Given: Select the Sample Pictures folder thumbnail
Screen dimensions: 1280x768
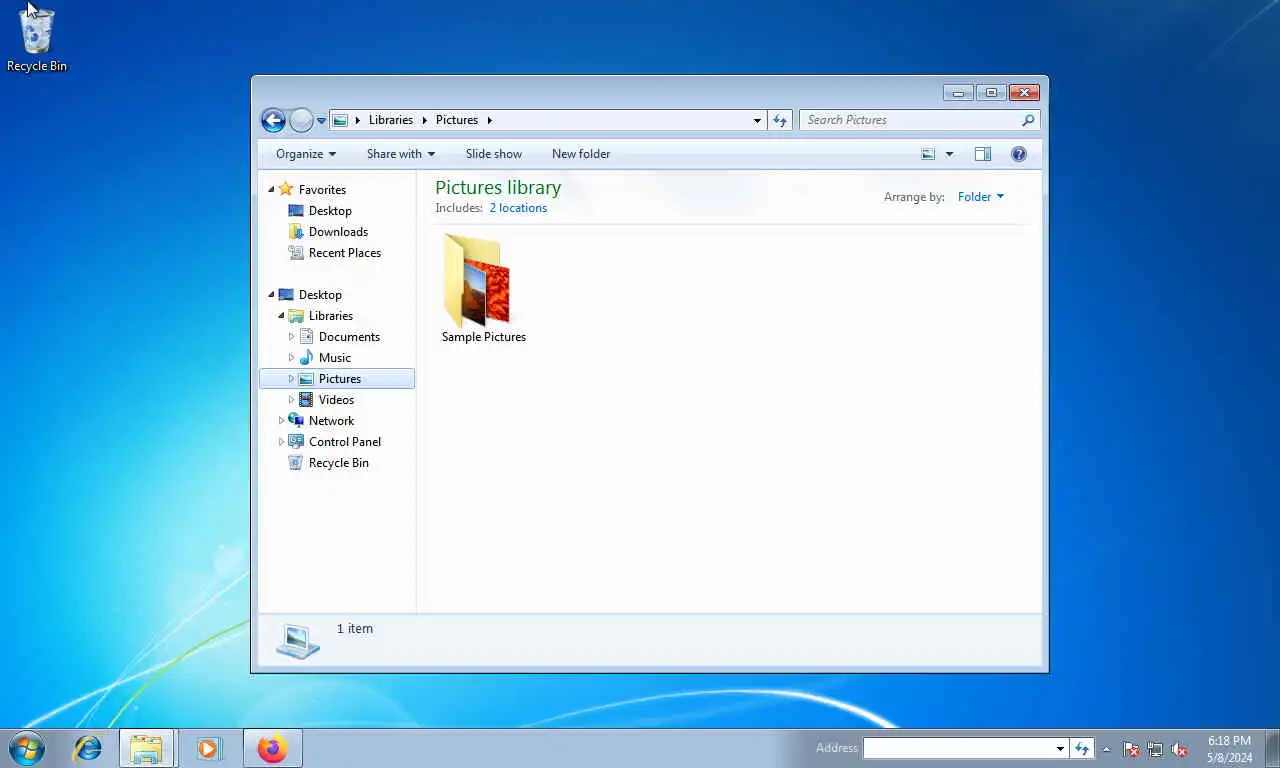Looking at the screenshot, I should click(x=477, y=281).
